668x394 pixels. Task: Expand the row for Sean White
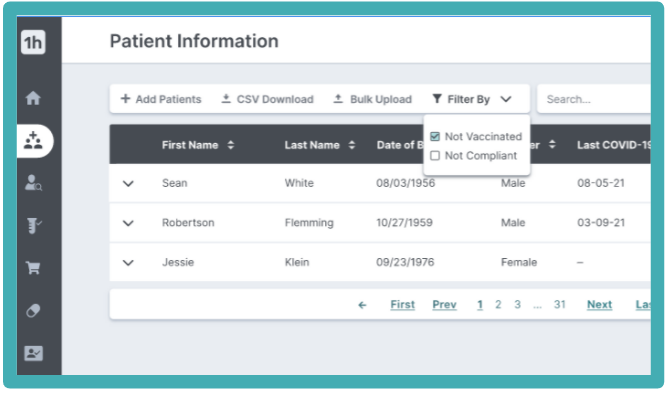(x=128, y=184)
